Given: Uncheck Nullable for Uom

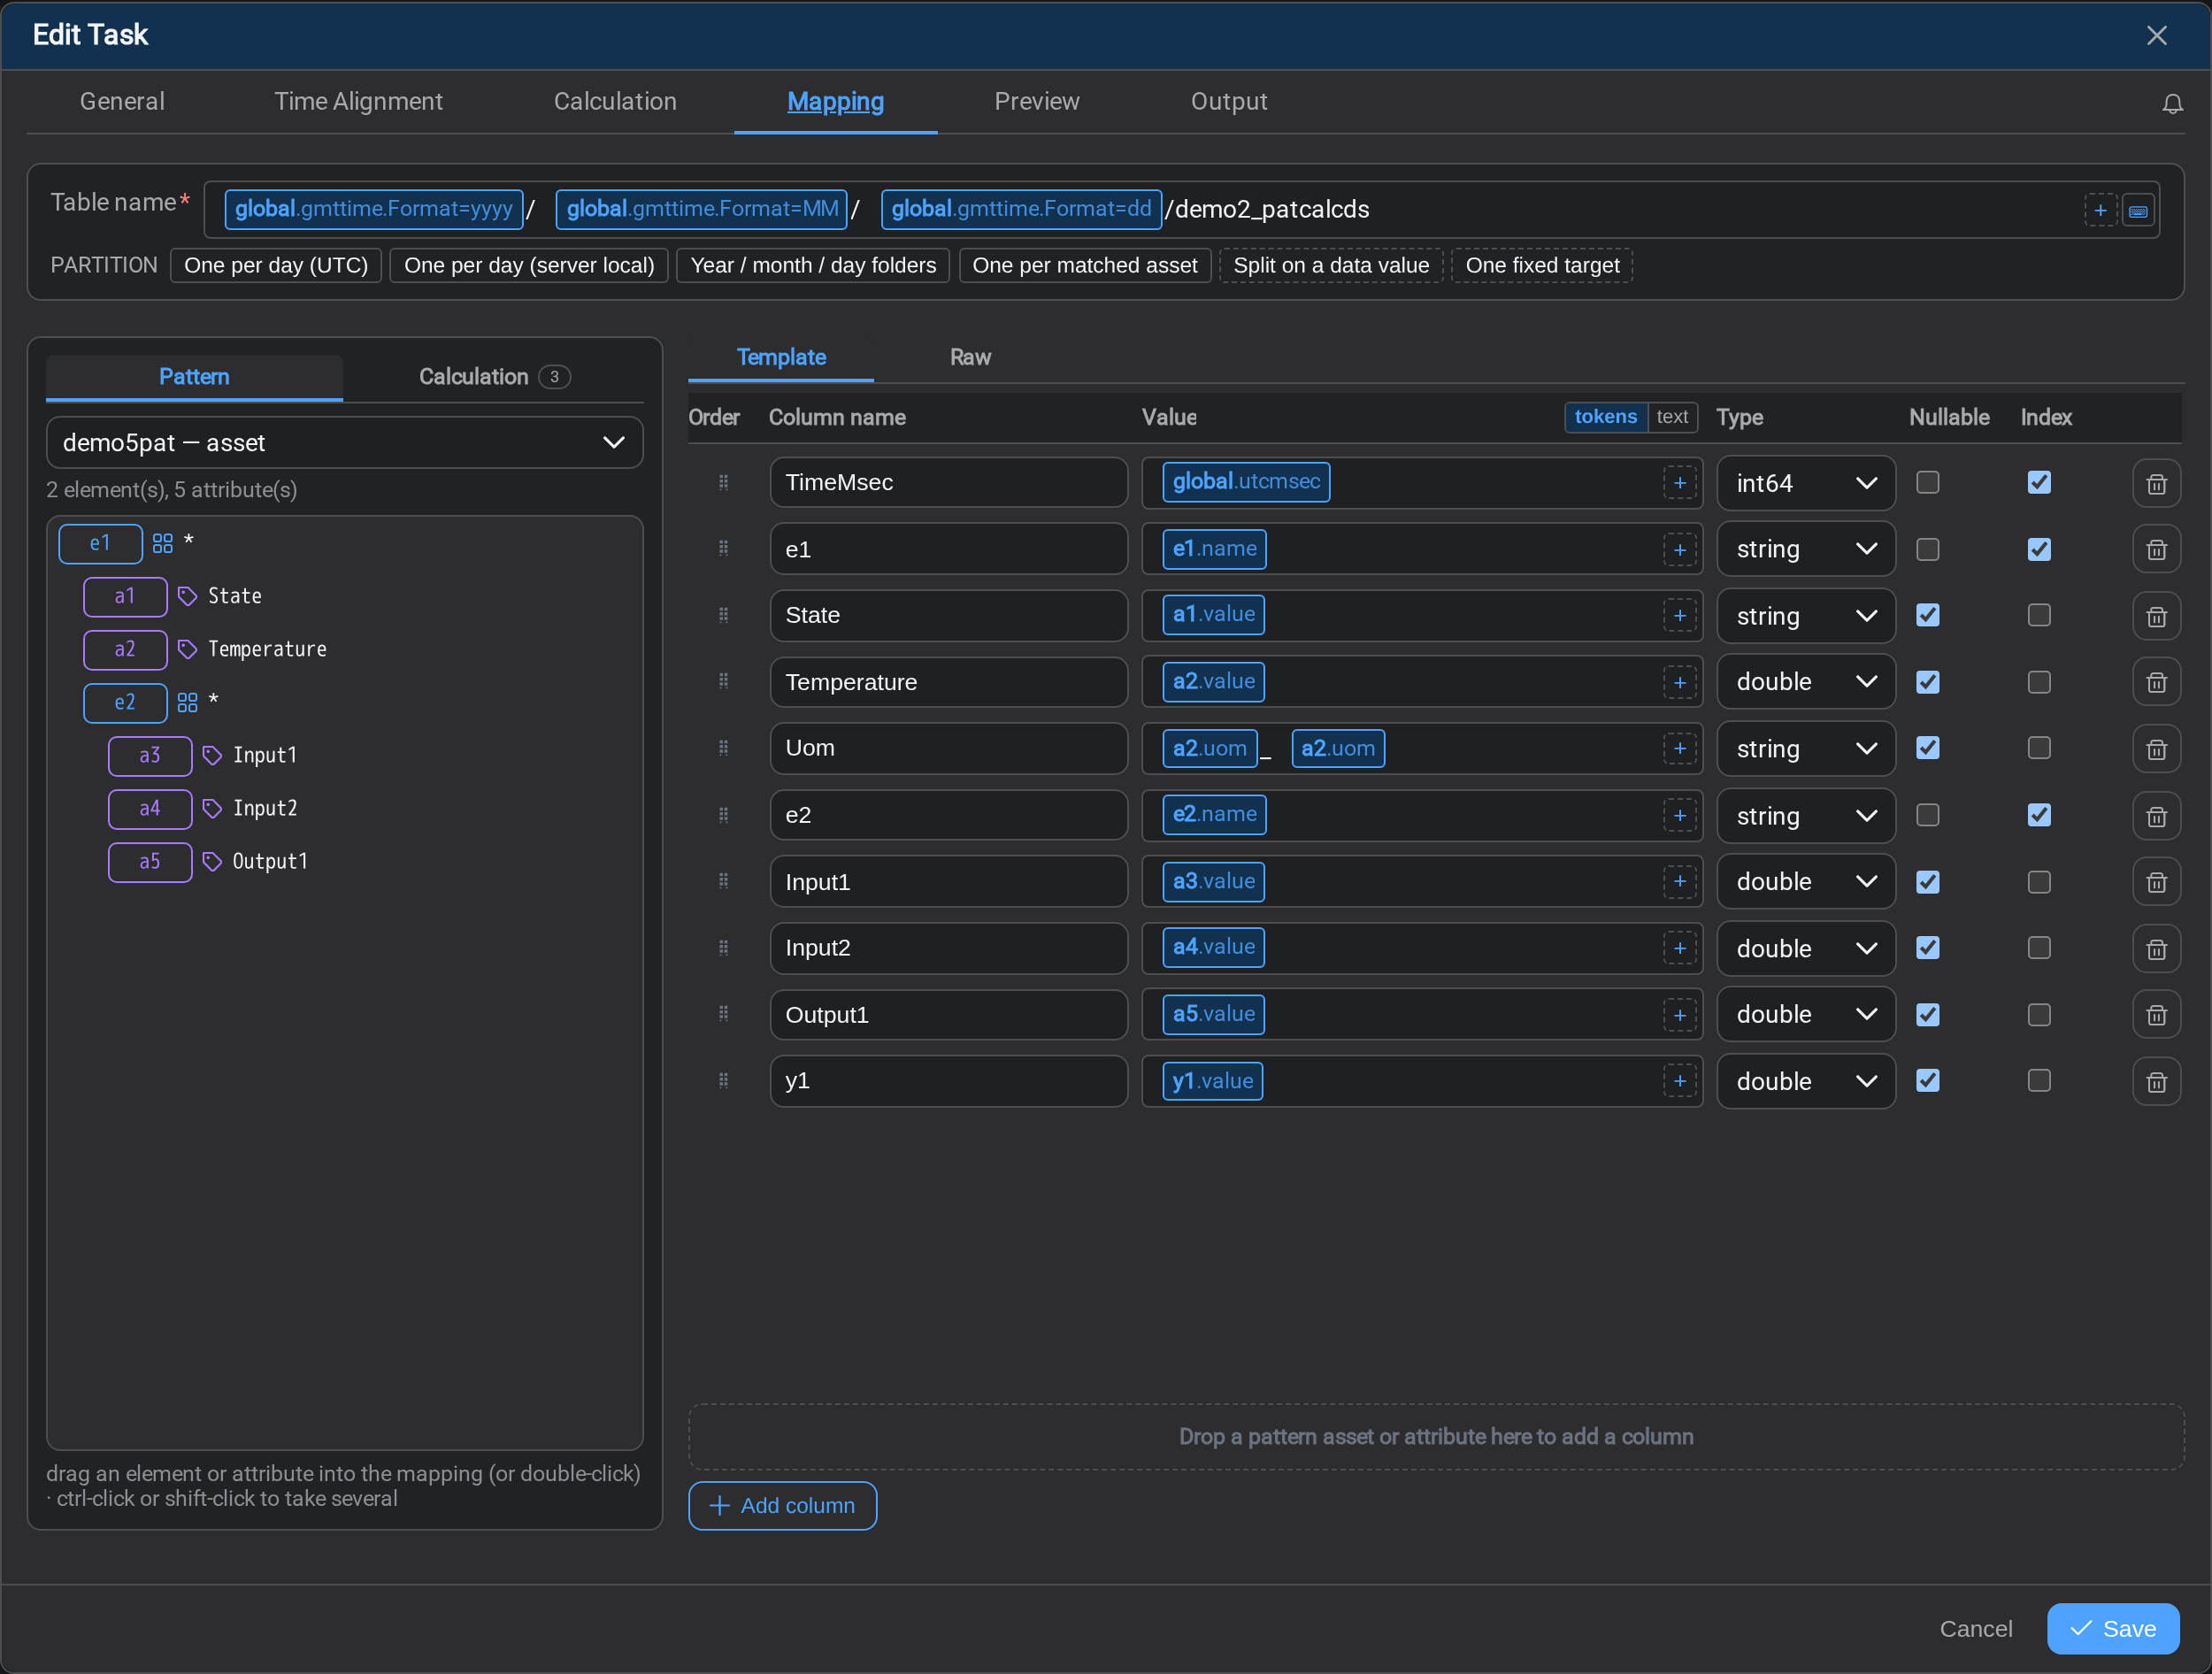Looking at the screenshot, I should click(x=1927, y=749).
